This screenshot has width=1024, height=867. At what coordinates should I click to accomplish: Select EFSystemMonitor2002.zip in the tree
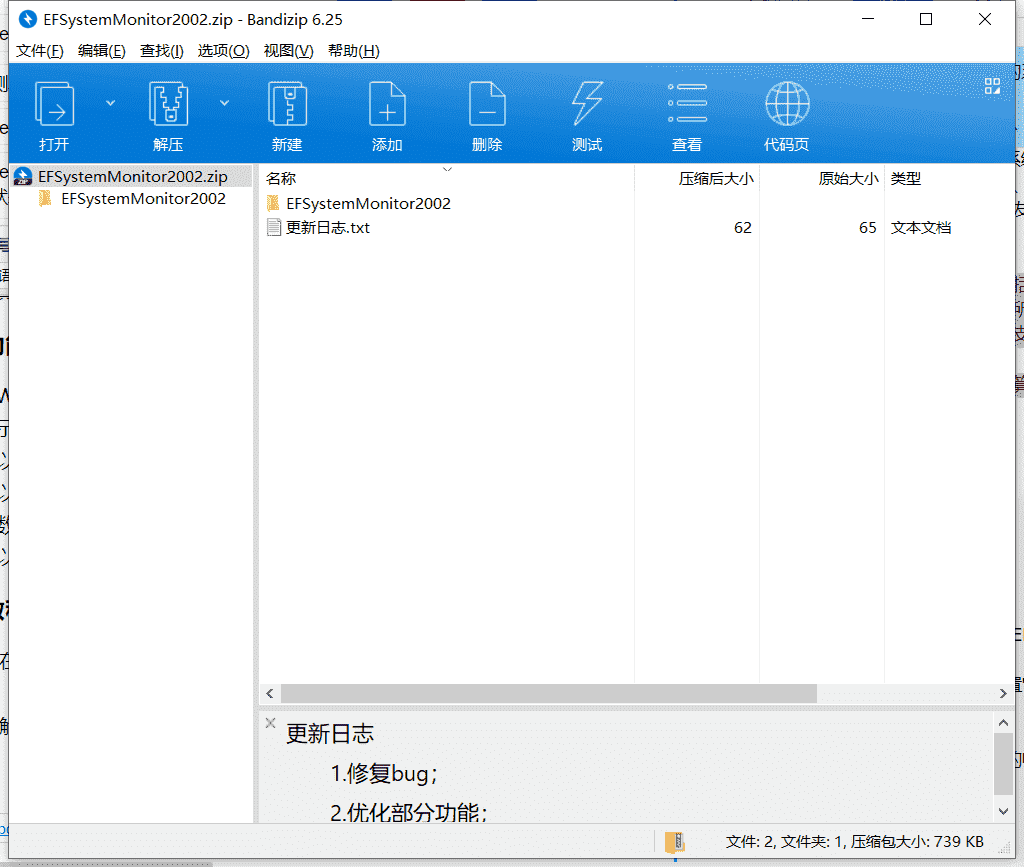click(x=133, y=176)
